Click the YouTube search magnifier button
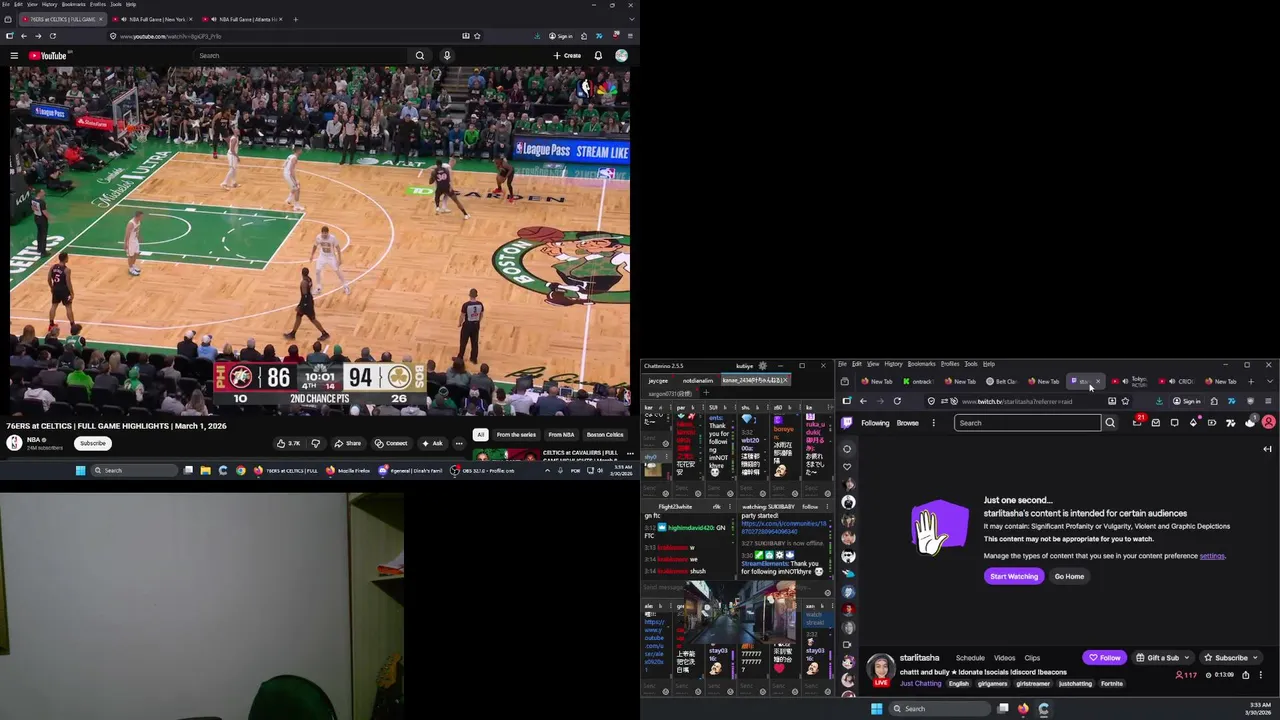The image size is (1280, 720). coord(420,56)
